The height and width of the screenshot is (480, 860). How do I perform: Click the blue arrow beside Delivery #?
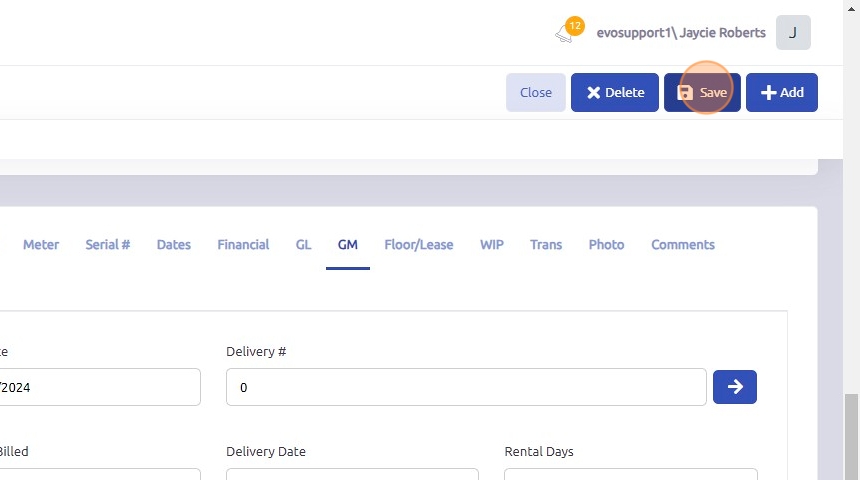click(x=735, y=387)
